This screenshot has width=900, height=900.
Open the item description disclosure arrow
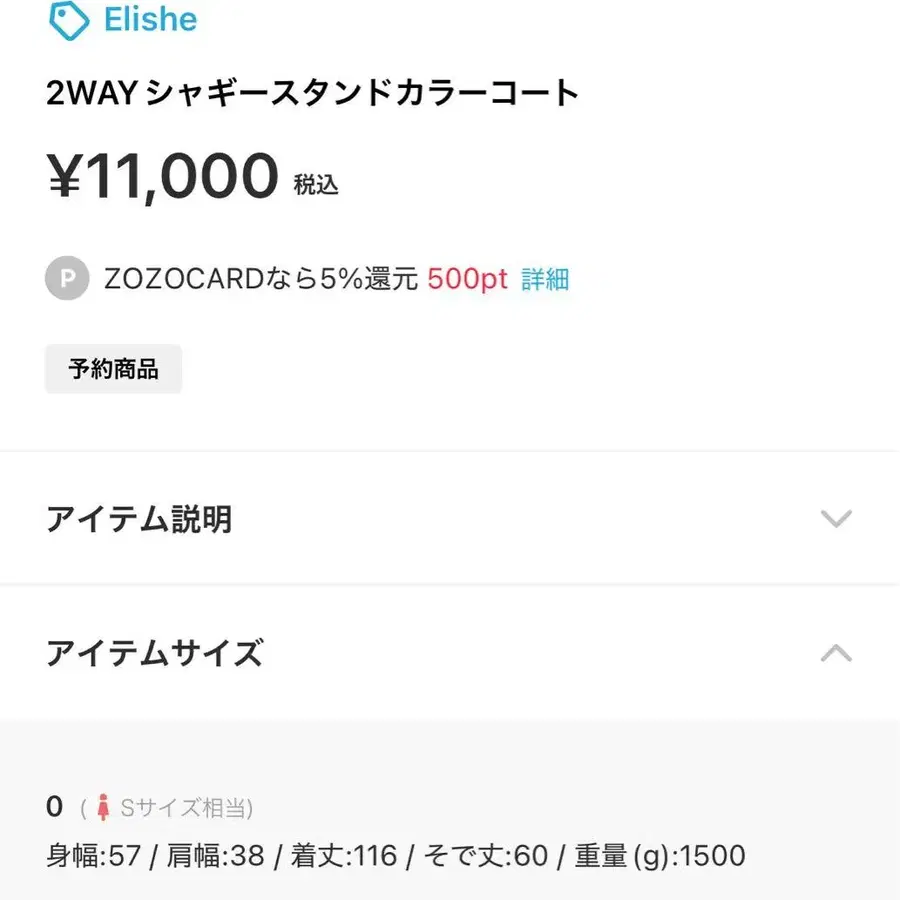coord(836,520)
